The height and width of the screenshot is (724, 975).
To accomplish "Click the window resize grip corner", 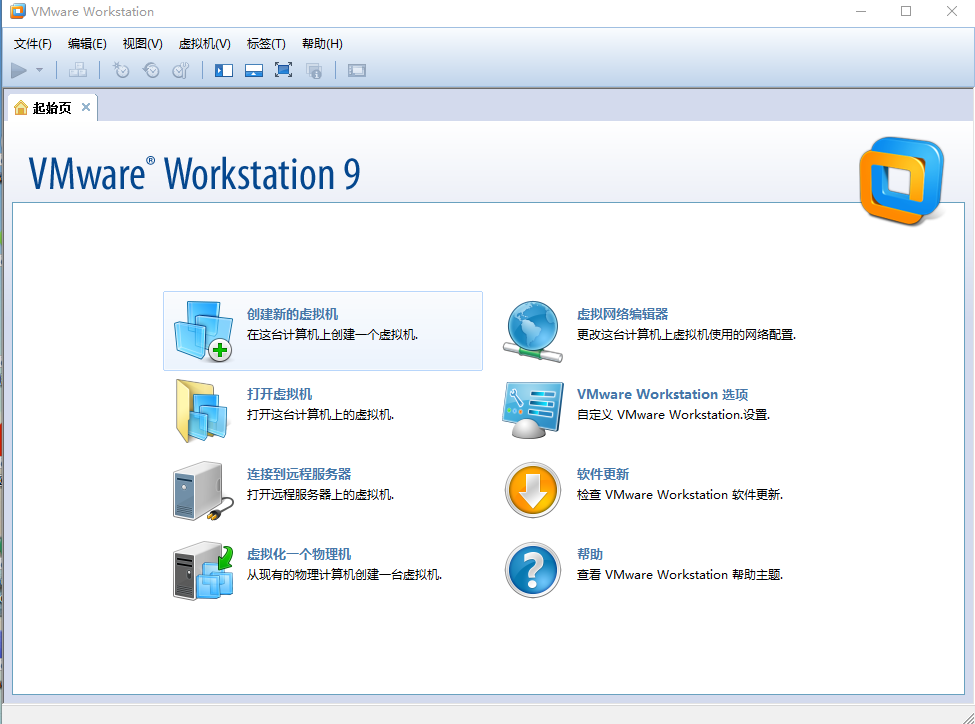I will pyautogui.click(x=968, y=717).
